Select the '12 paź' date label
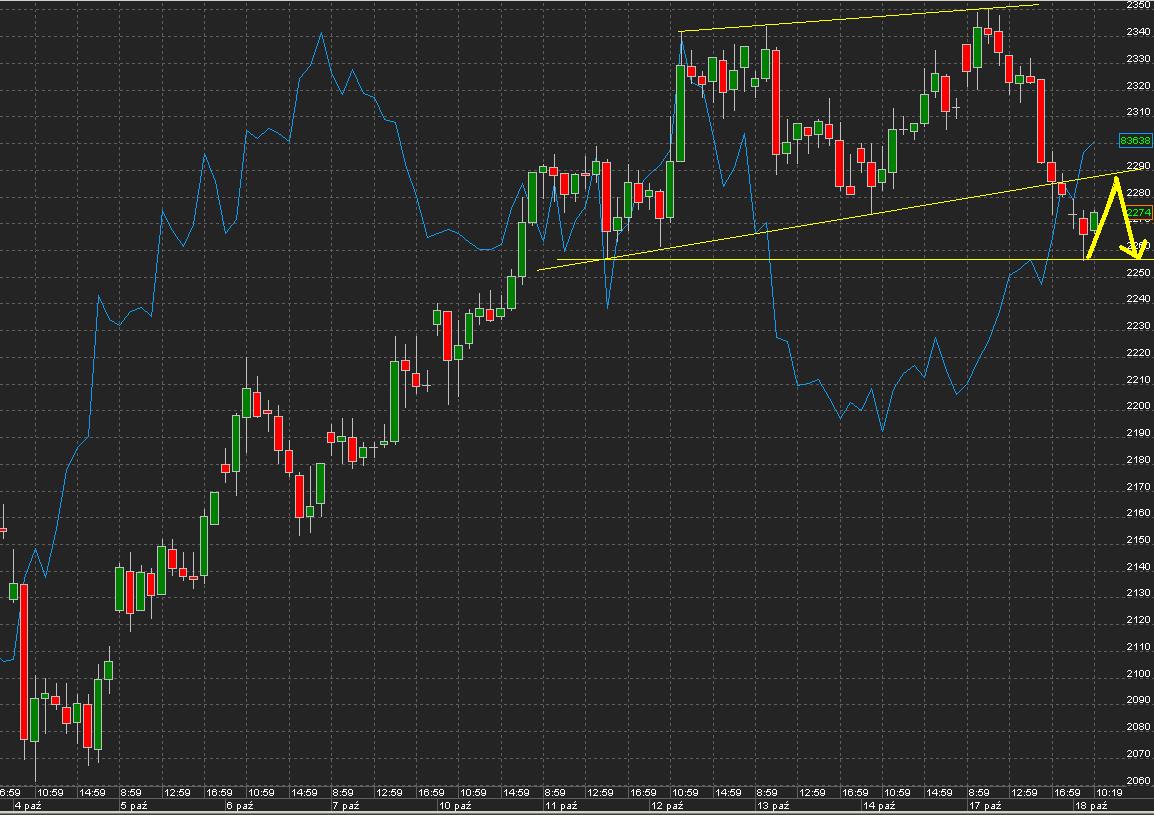This screenshot has width=1154, height=815. tap(667, 806)
